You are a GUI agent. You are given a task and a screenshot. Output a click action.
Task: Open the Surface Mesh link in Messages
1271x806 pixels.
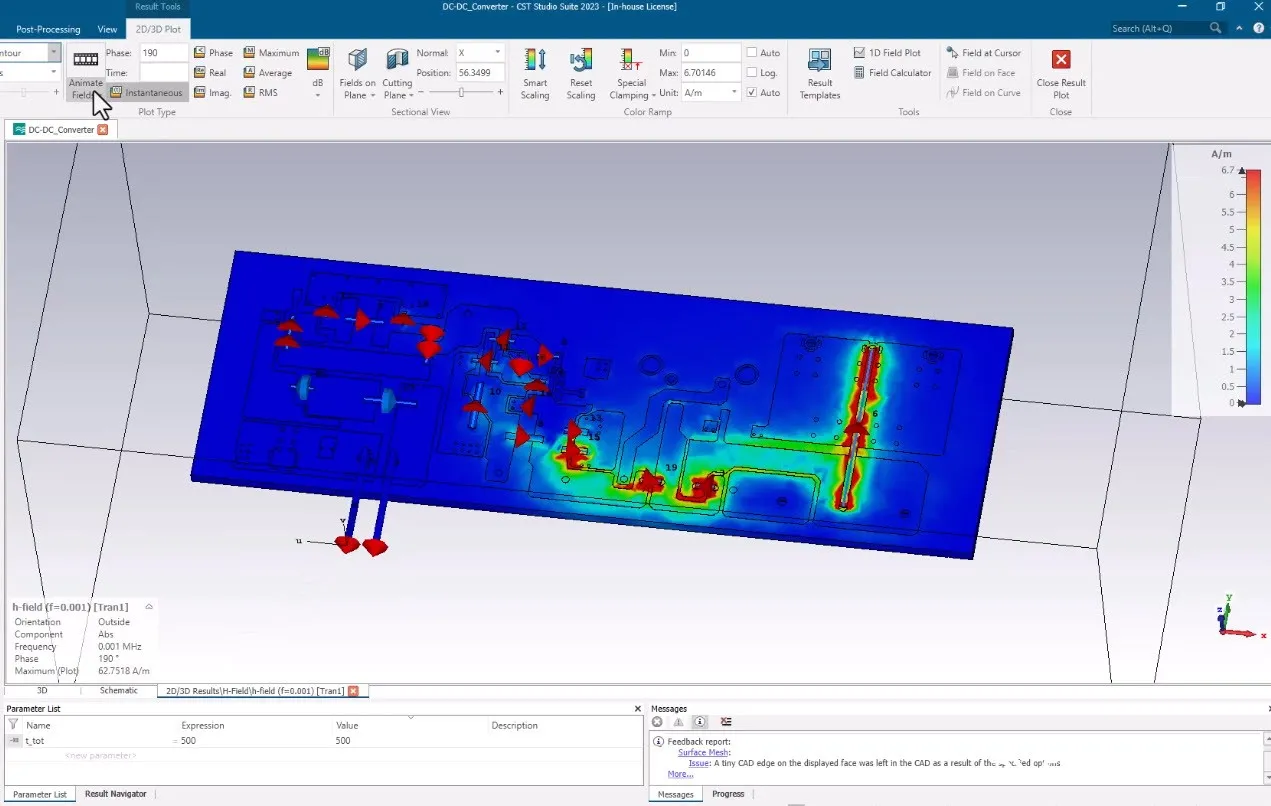click(704, 752)
